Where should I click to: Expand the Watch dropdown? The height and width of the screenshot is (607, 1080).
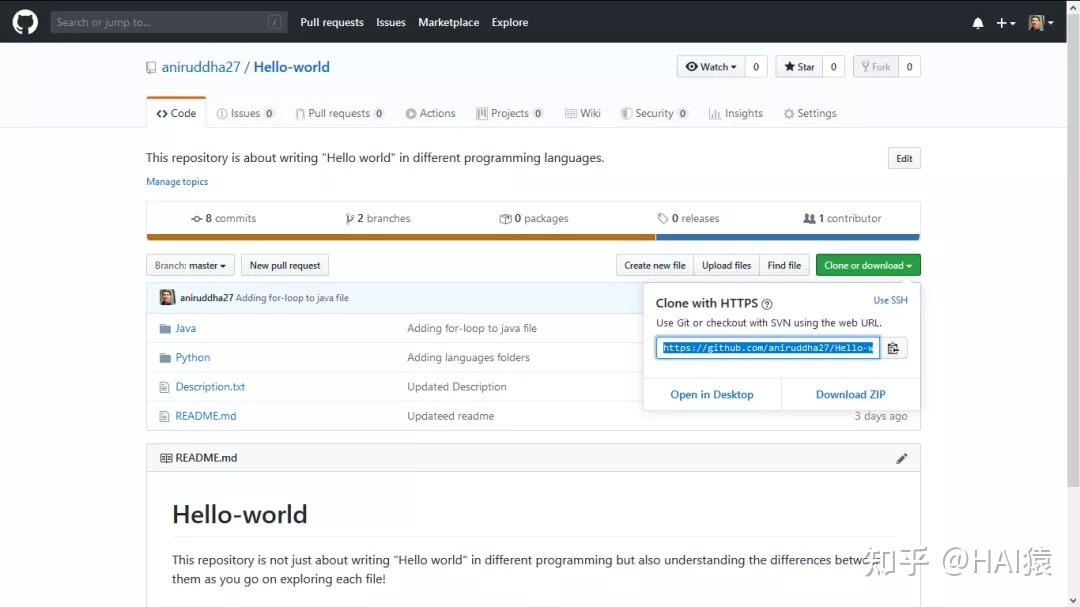711,66
